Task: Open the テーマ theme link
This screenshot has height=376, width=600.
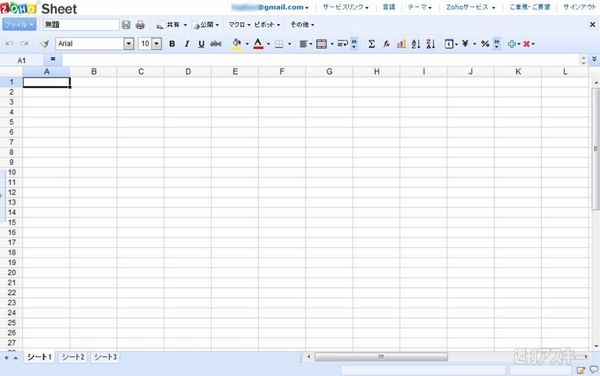Action: click(420, 7)
